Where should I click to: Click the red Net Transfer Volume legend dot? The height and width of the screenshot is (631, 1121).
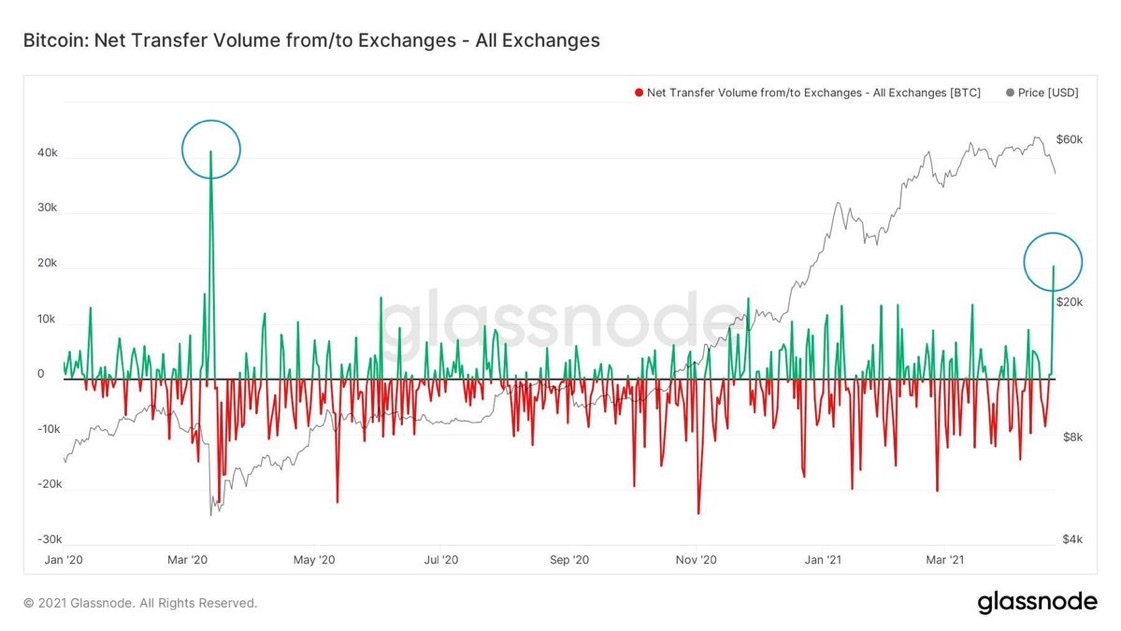[x=638, y=93]
